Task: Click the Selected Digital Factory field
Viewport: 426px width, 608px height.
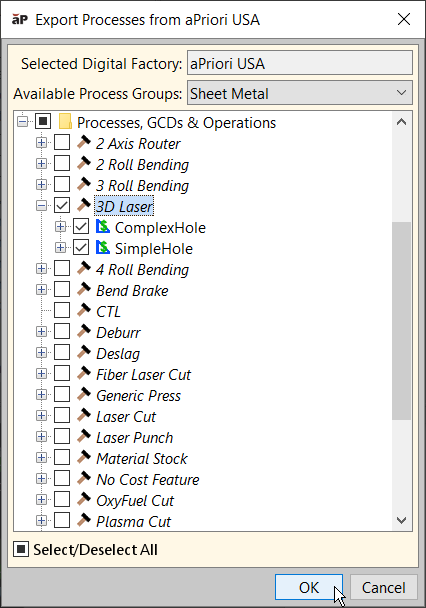Action: tap(300, 63)
